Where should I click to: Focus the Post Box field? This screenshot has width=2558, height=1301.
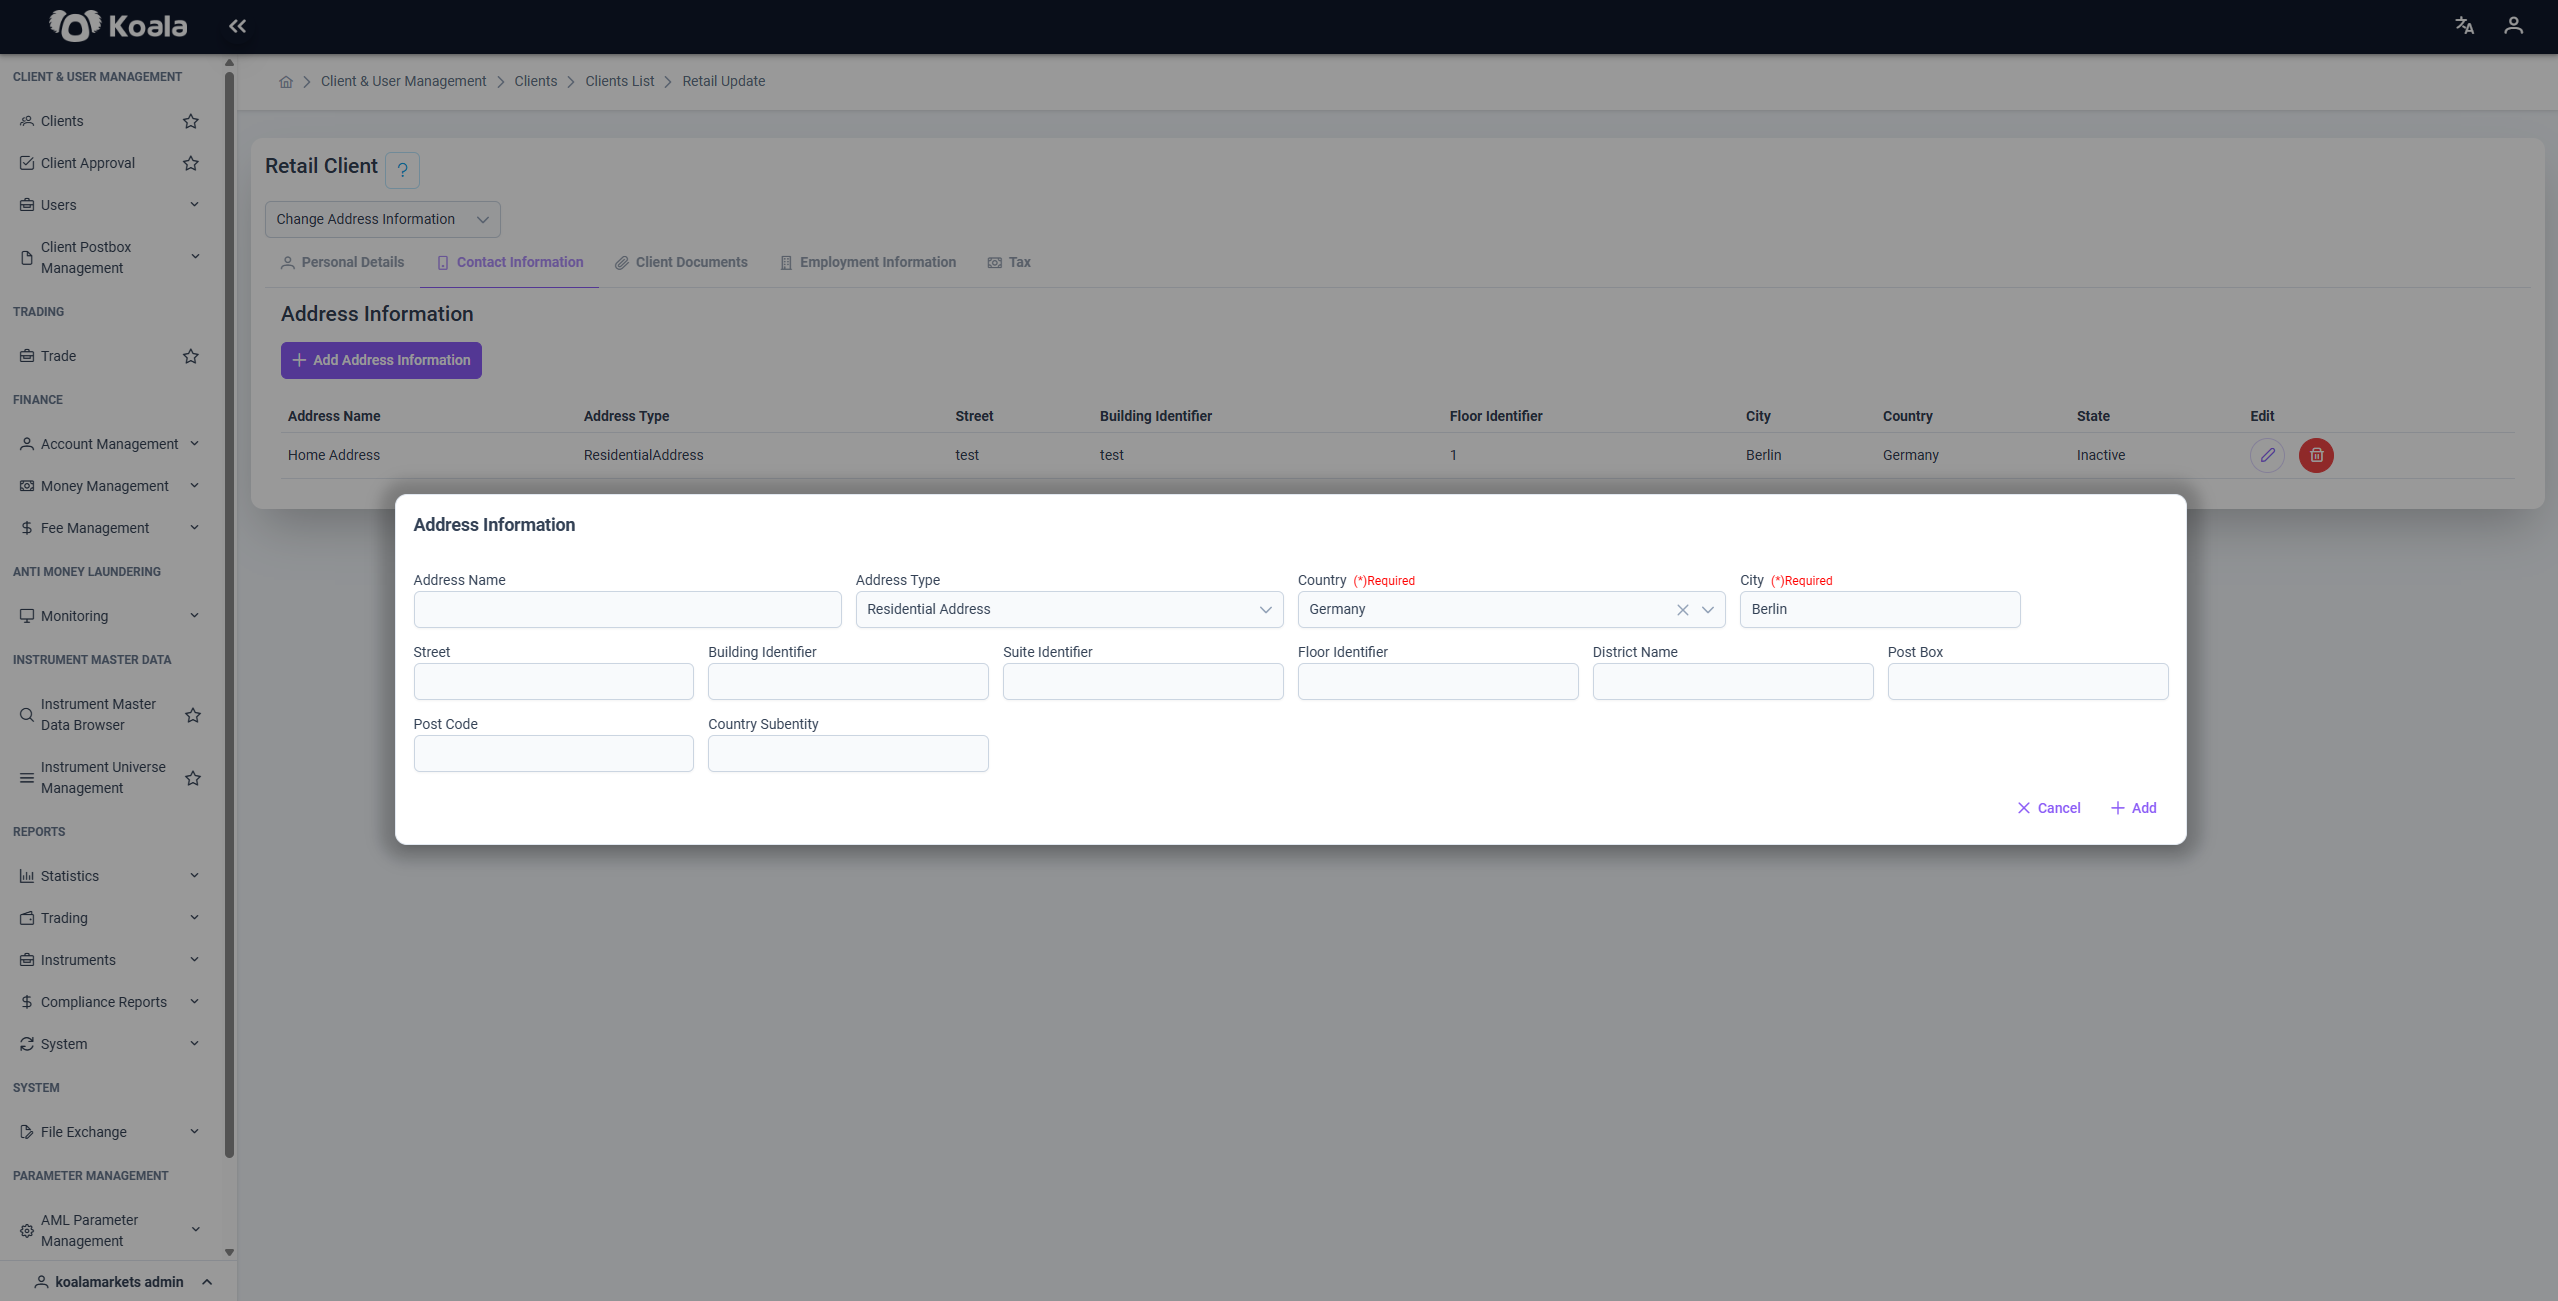pyautogui.click(x=2027, y=682)
